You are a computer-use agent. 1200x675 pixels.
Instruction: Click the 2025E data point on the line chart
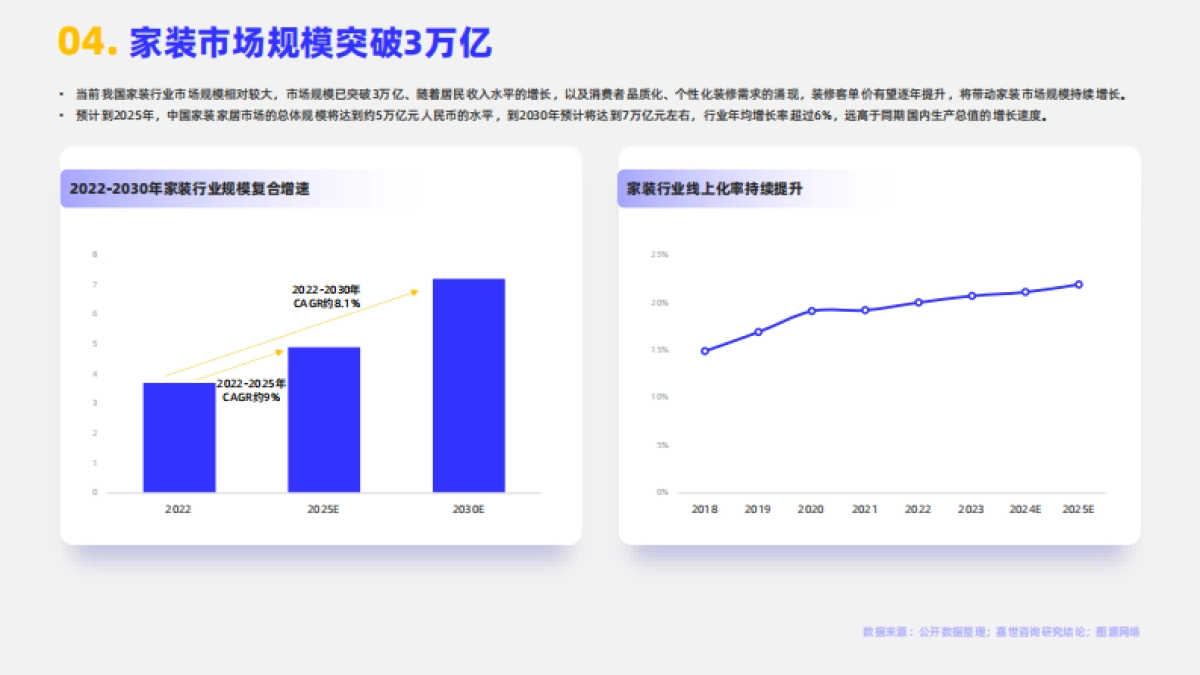click(1078, 283)
